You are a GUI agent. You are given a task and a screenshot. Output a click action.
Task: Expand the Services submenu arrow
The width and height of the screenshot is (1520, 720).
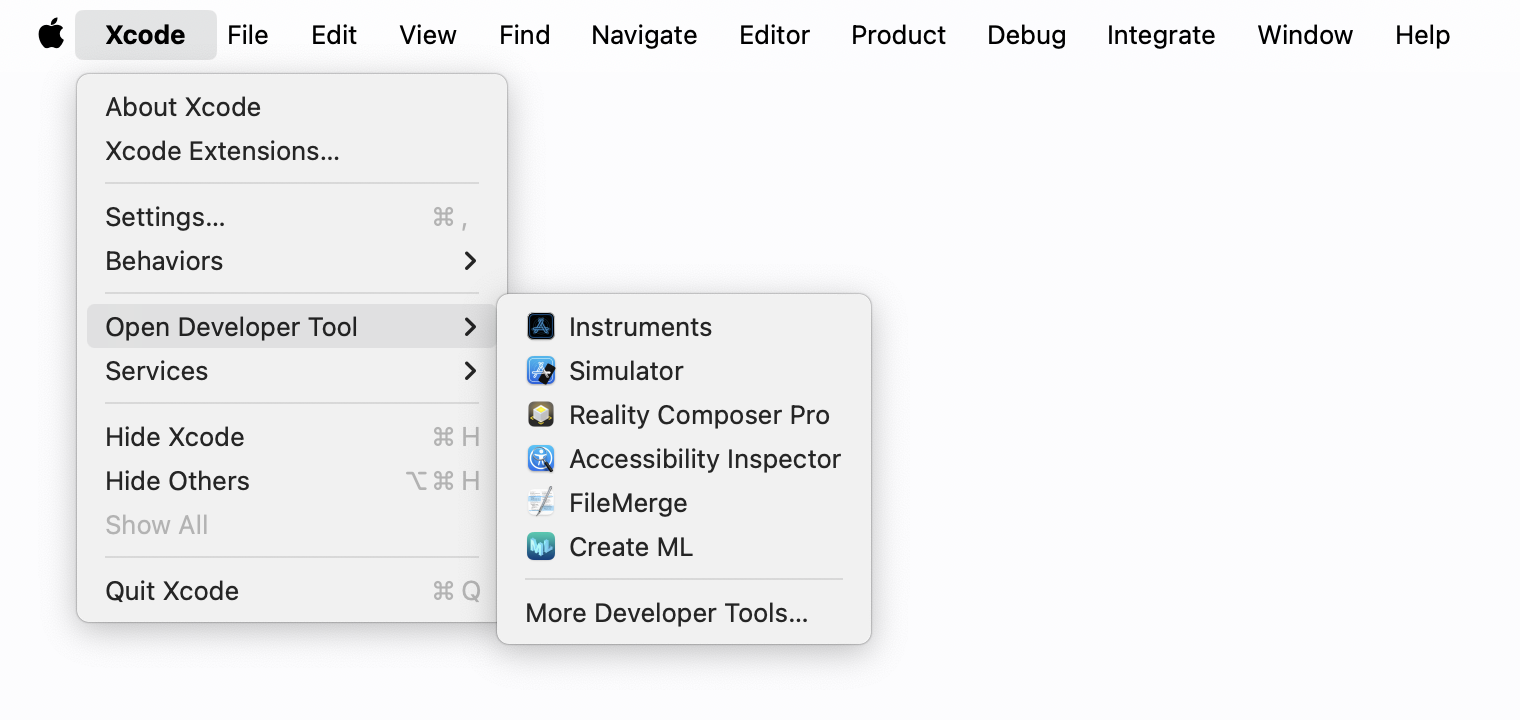(470, 371)
